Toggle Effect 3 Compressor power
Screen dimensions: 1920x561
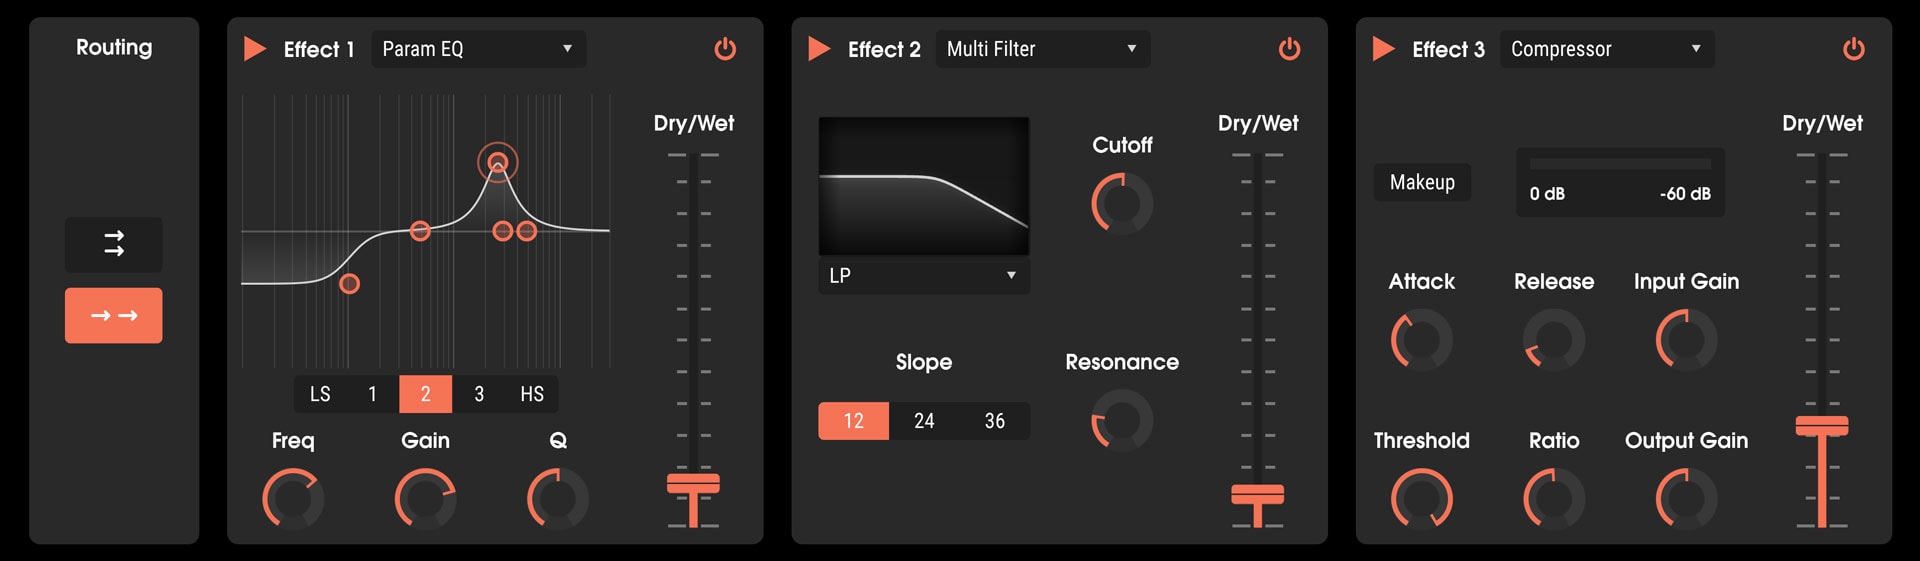(x=1853, y=49)
